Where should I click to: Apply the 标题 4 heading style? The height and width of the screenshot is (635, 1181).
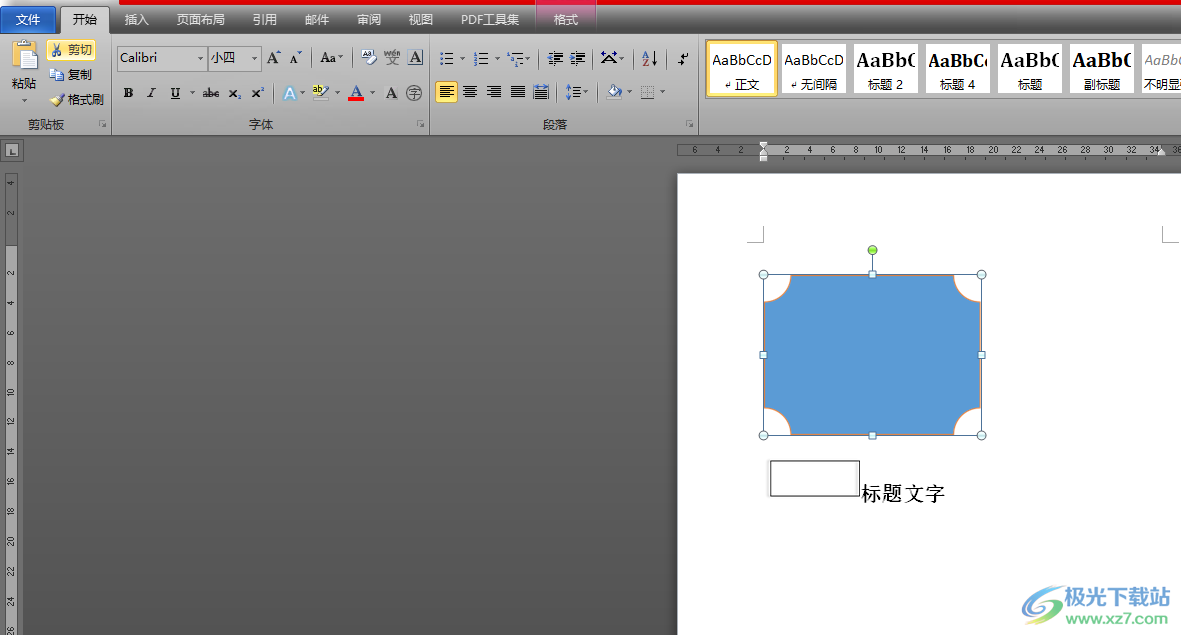(957, 69)
